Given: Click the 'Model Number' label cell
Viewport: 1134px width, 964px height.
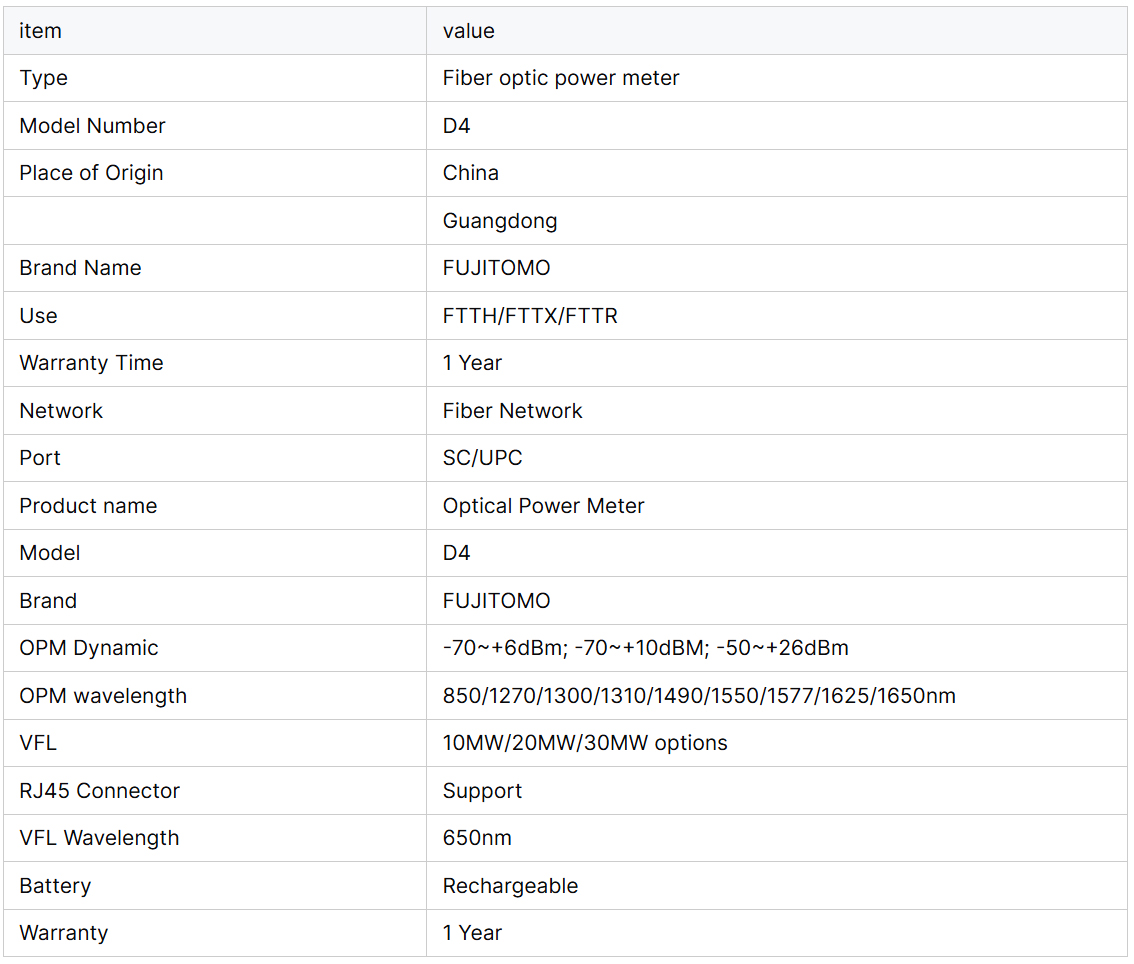Looking at the screenshot, I should tap(92, 126).
